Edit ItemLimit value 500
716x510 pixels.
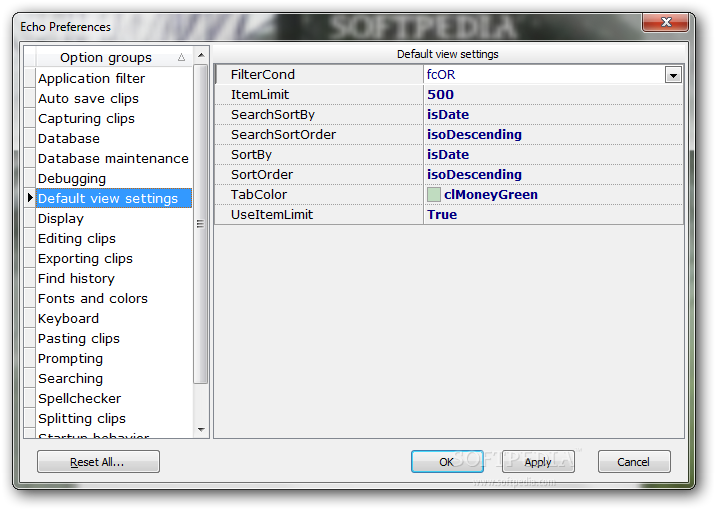tap(440, 95)
